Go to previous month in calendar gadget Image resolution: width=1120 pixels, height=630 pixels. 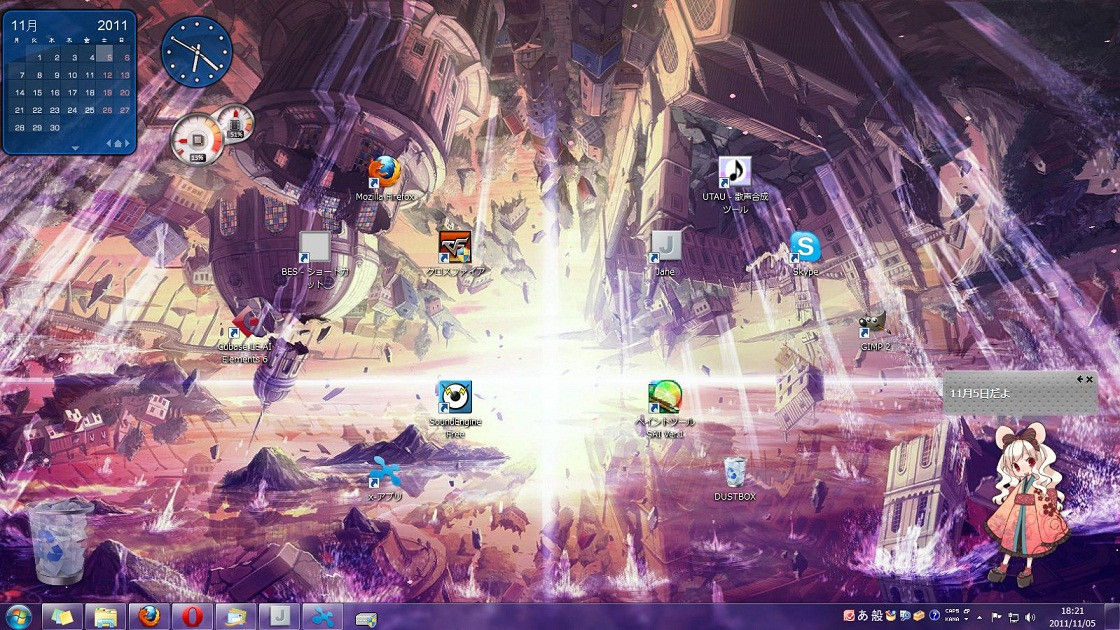[109, 144]
